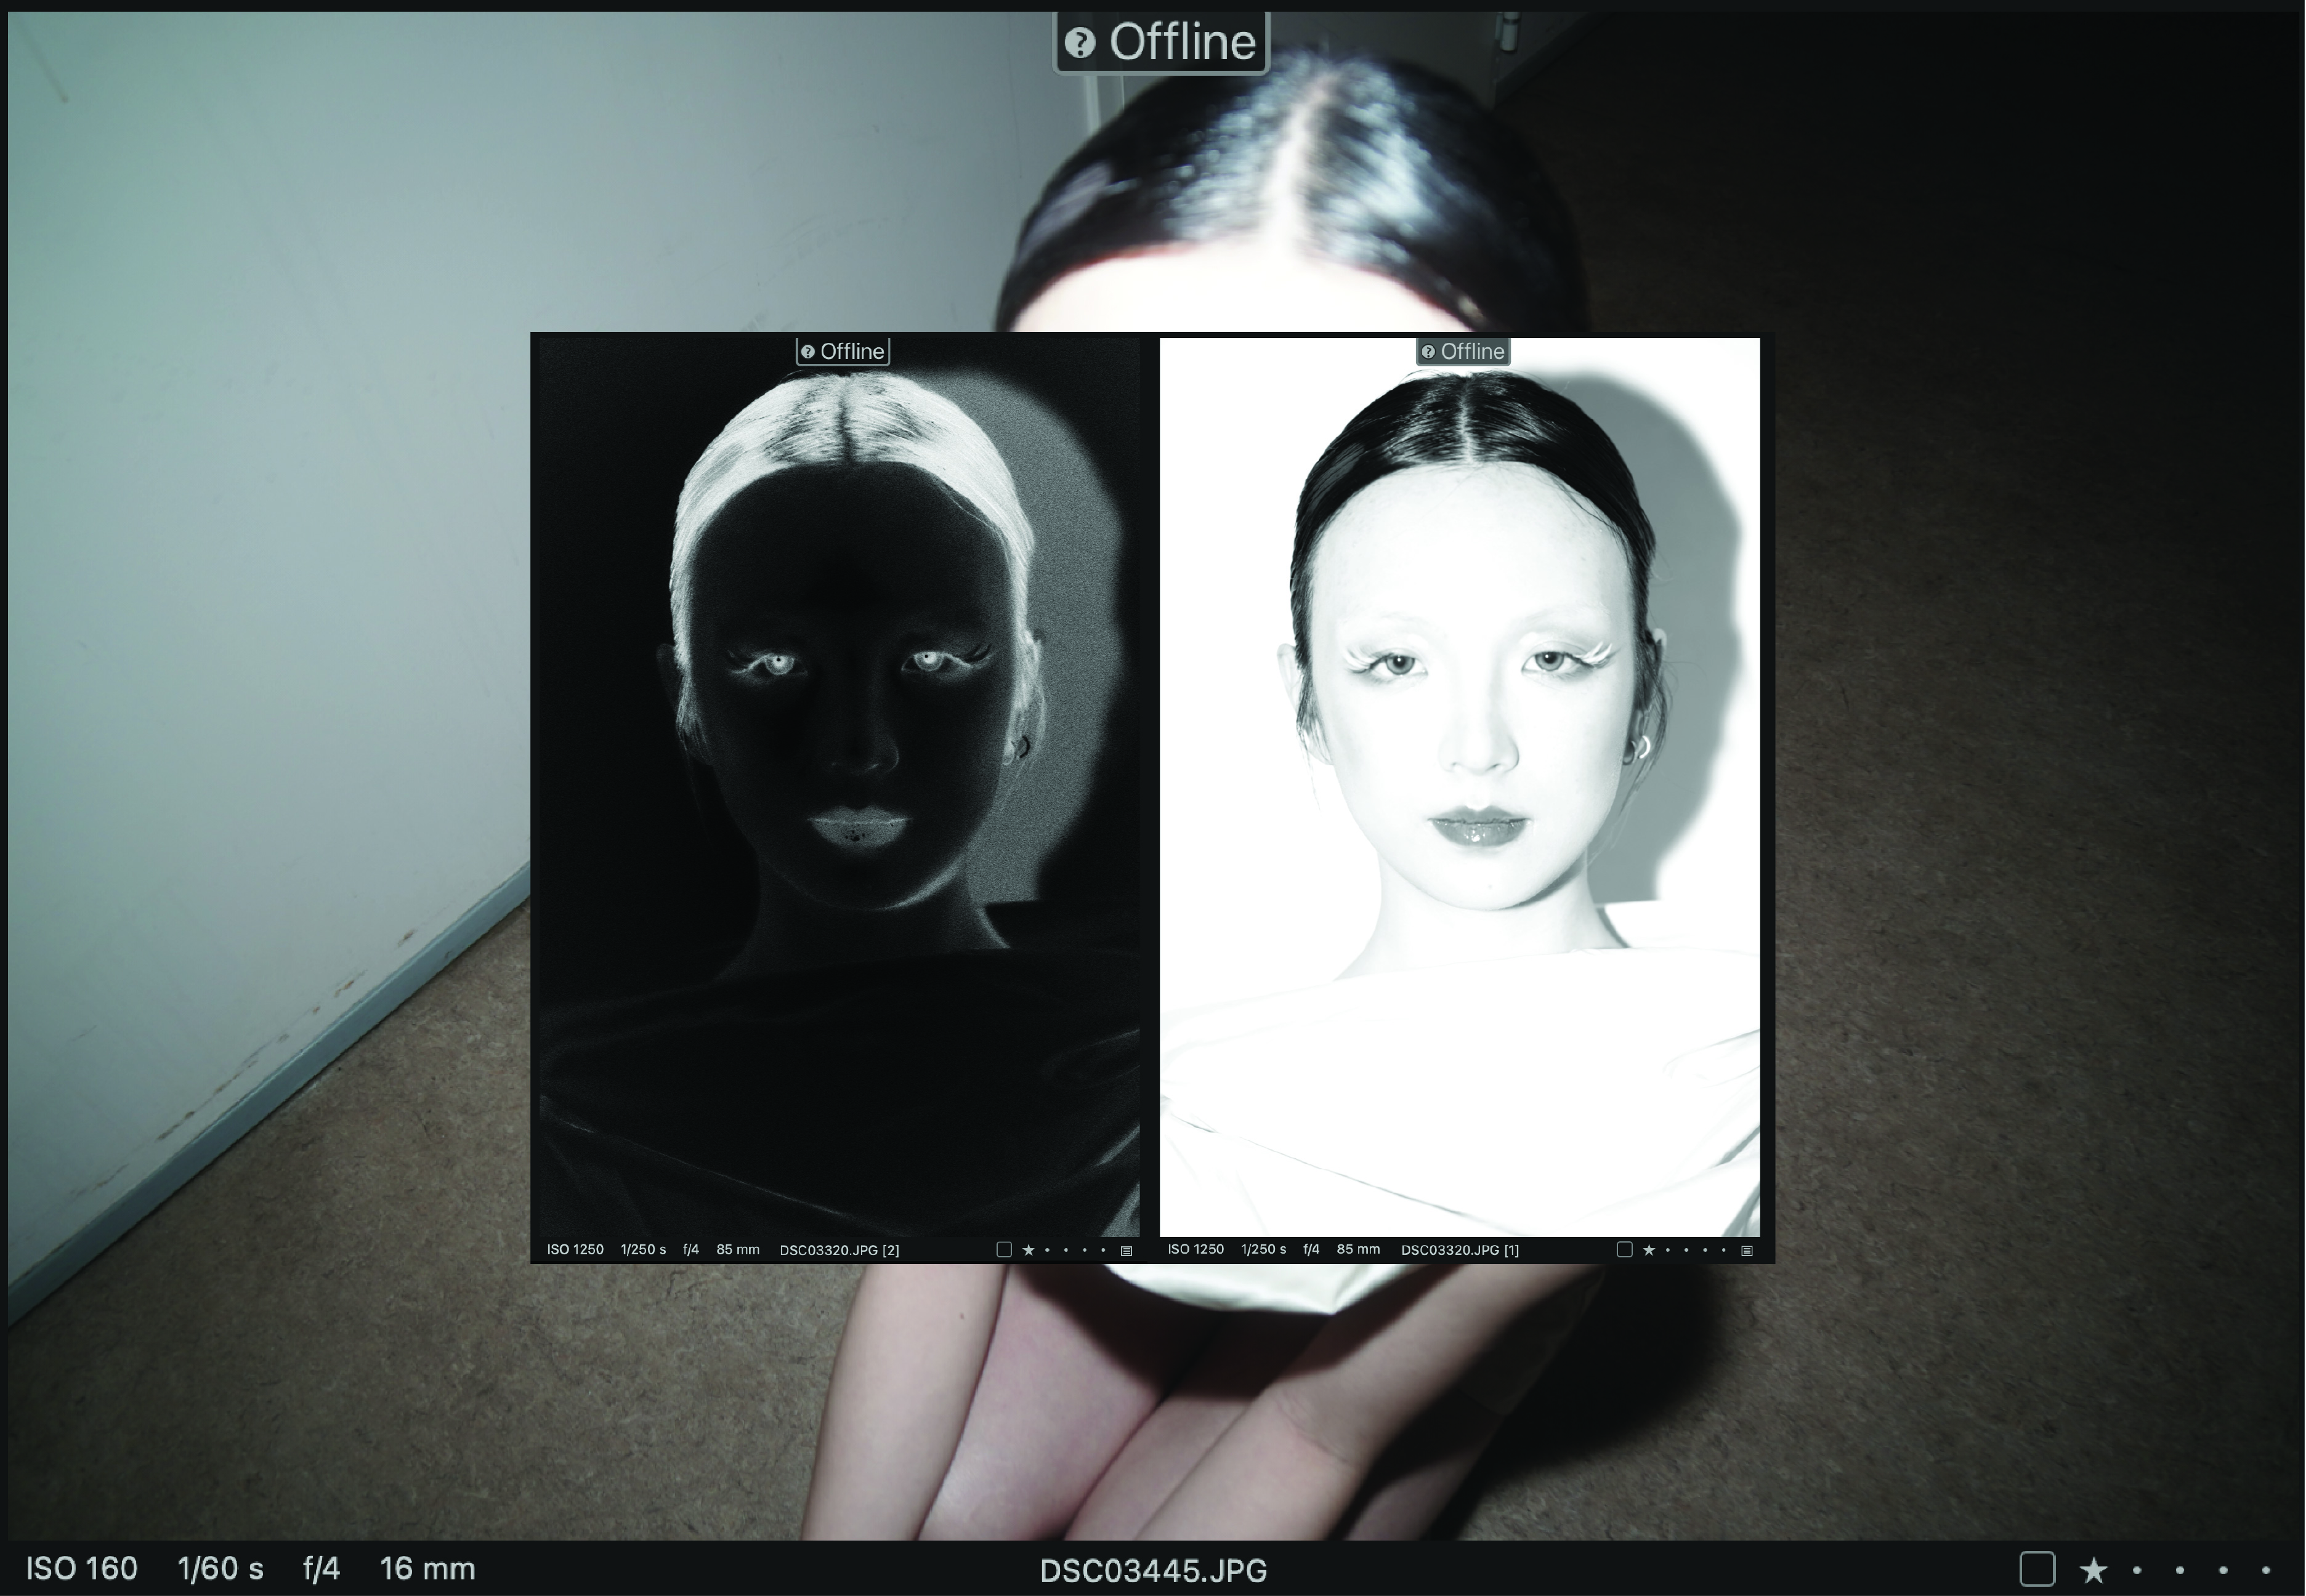Click ISO 1250 under the inverted portrait
Image resolution: width=2306 pixels, height=1596 pixels.
point(575,1250)
